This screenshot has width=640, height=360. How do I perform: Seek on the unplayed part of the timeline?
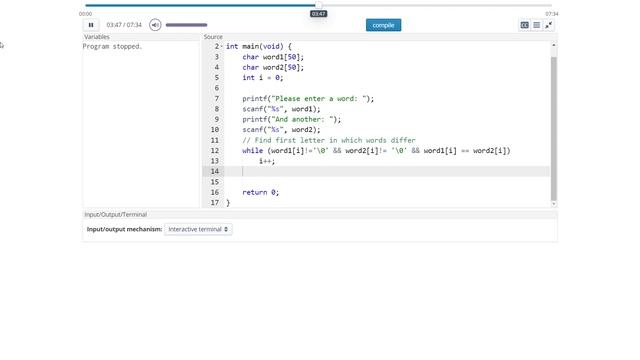click(x=437, y=5)
